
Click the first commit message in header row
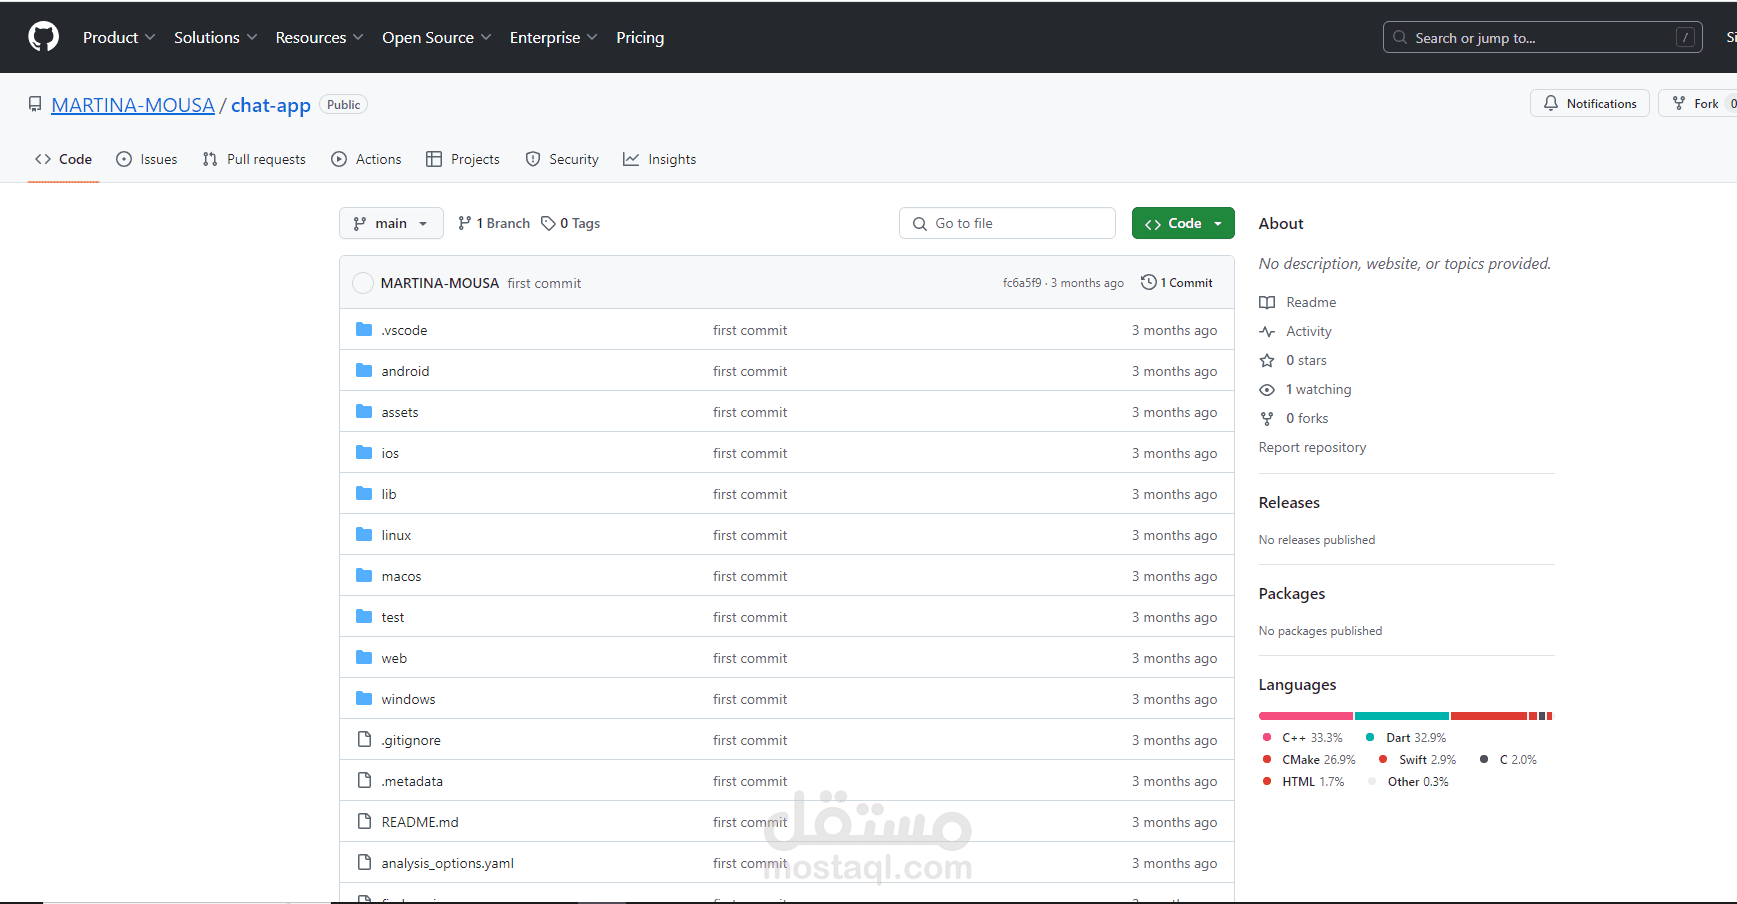point(544,283)
